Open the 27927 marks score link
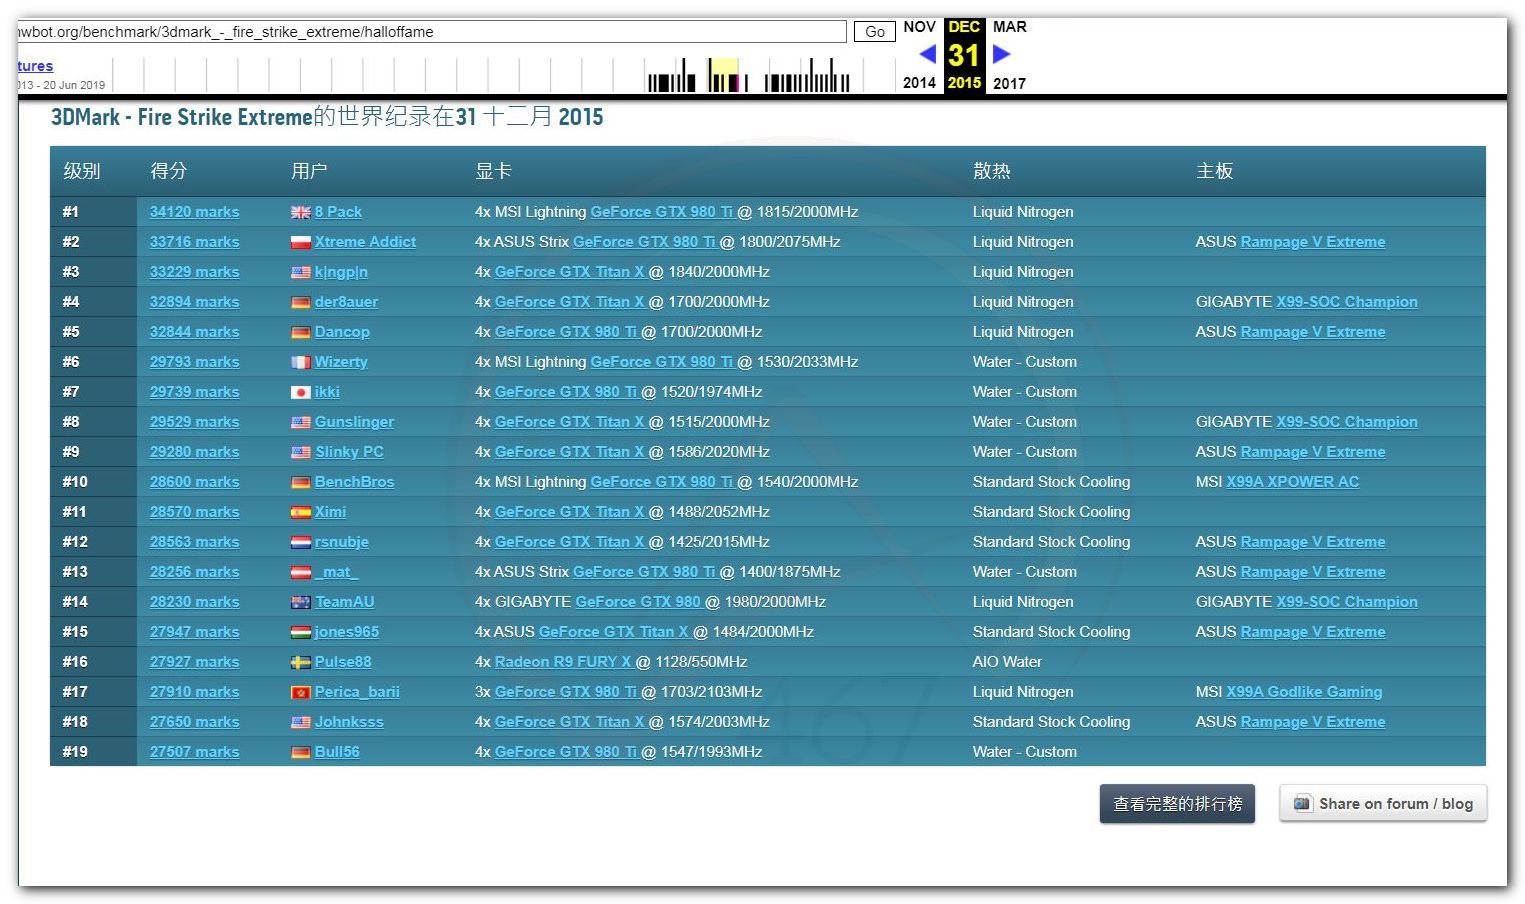This screenshot has width=1525, height=904. [194, 662]
